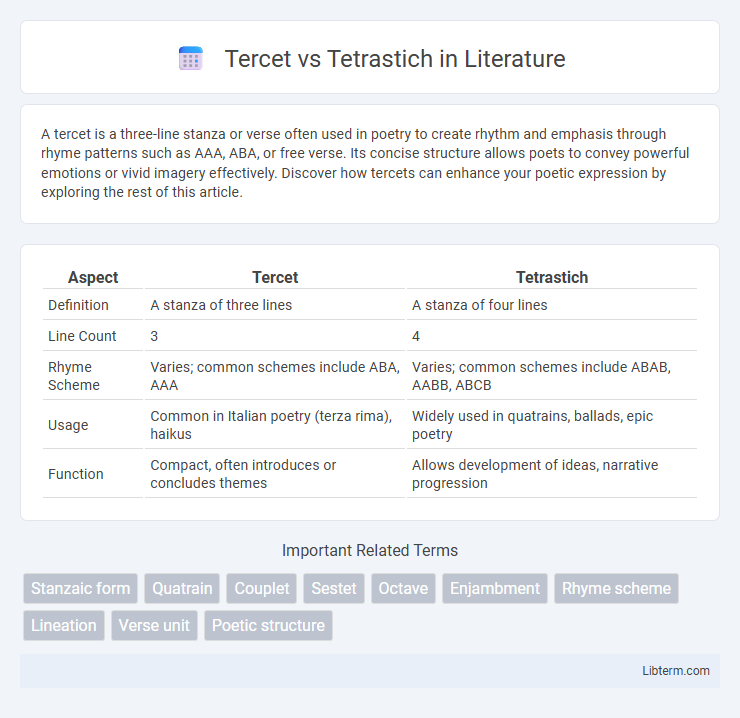Image resolution: width=740 pixels, height=718 pixels.
Task: Select the Definition row label
Action: [x=78, y=305]
